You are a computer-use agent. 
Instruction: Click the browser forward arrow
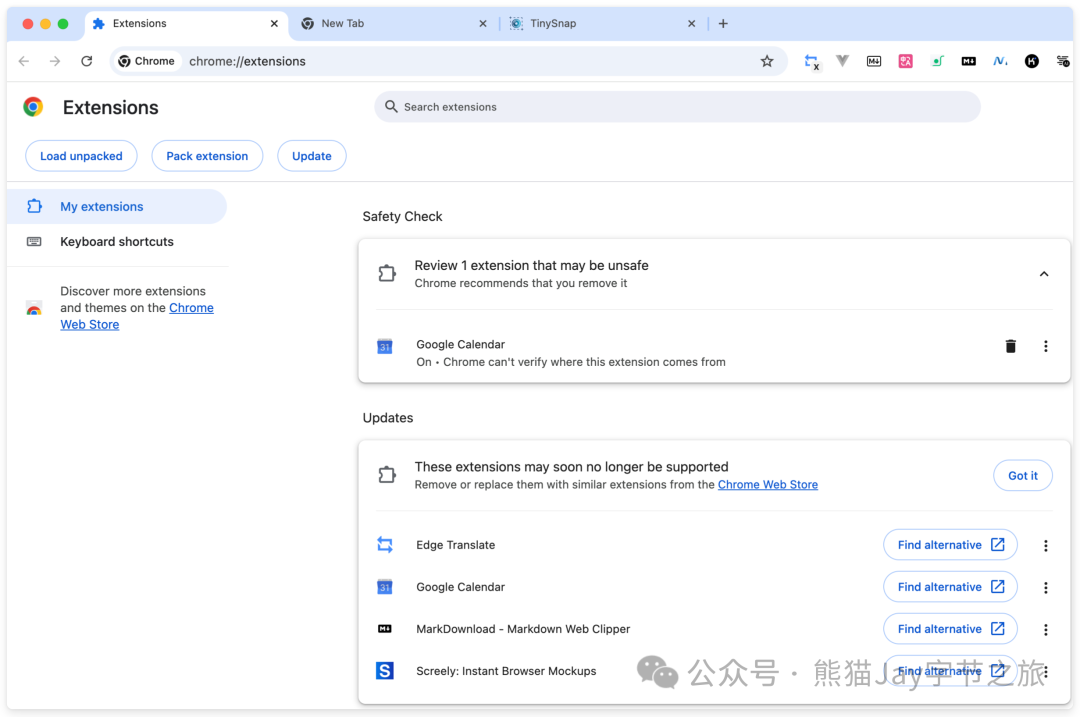pyautogui.click(x=55, y=61)
